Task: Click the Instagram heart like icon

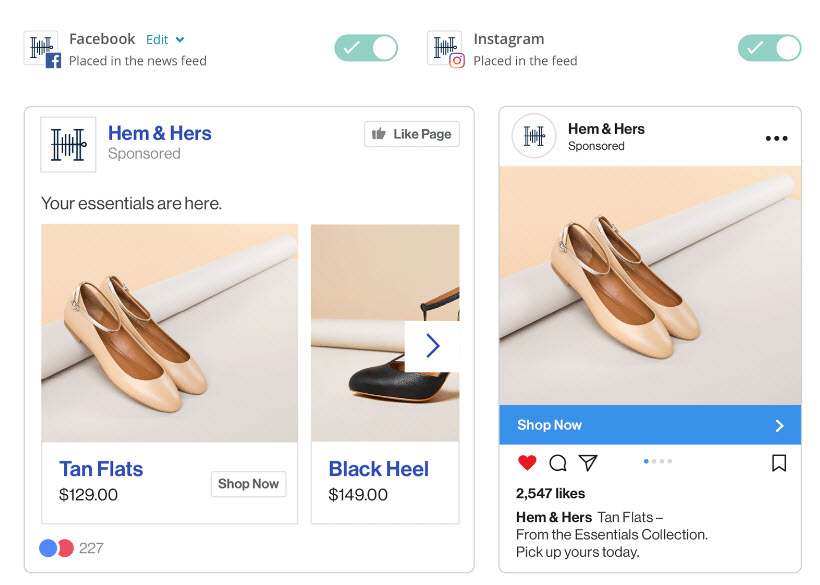Action: click(x=527, y=463)
